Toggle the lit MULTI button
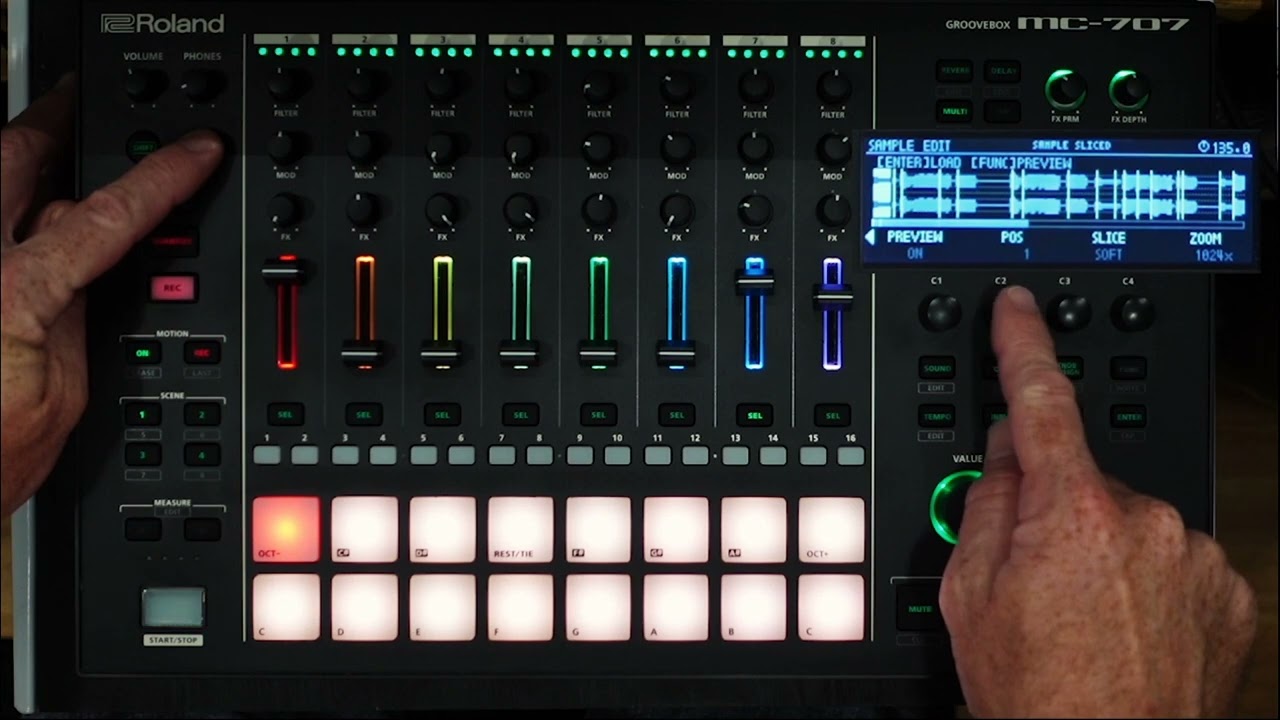Image resolution: width=1280 pixels, height=720 pixels. [x=954, y=111]
